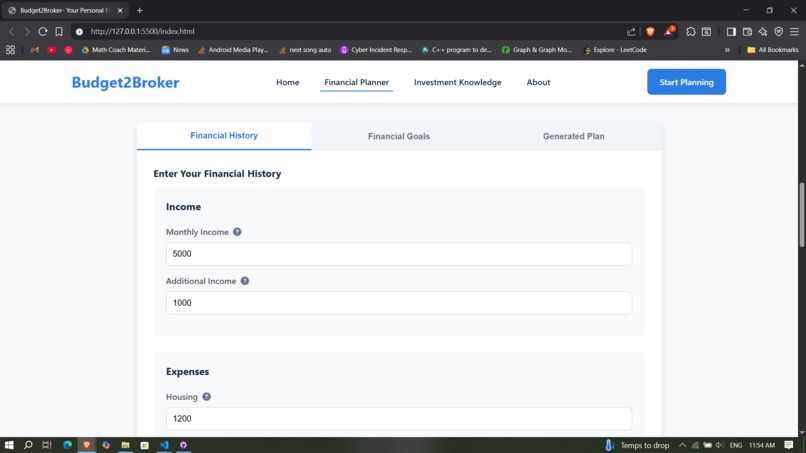Click the Start Planning button
The height and width of the screenshot is (453, 806).
[686, 82]
